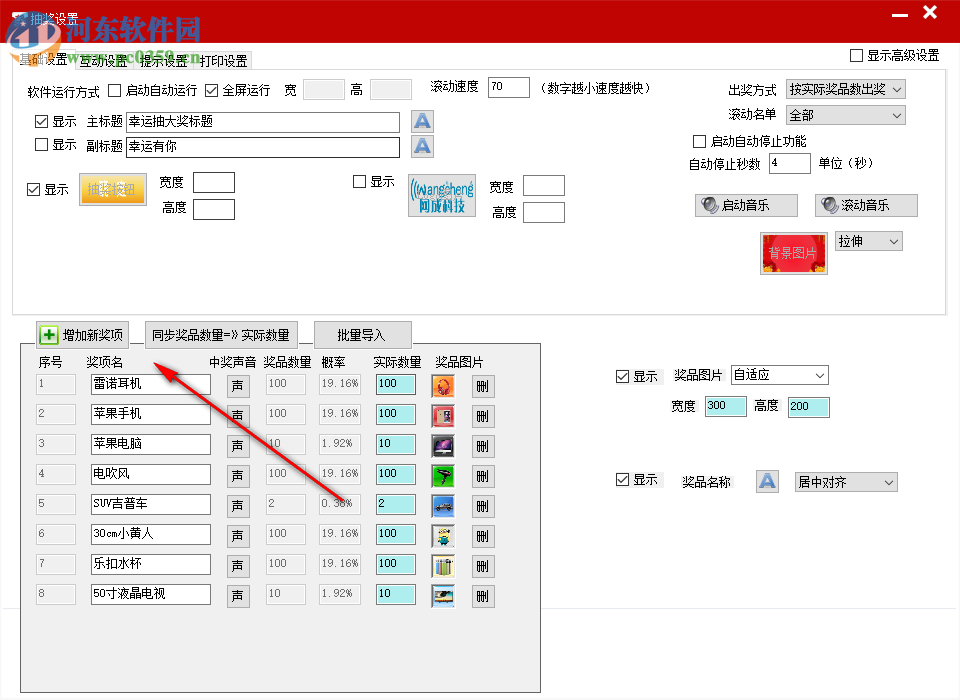Click the 批量导入 batch import button
This screenshot has width=960, height=700.
363,334
